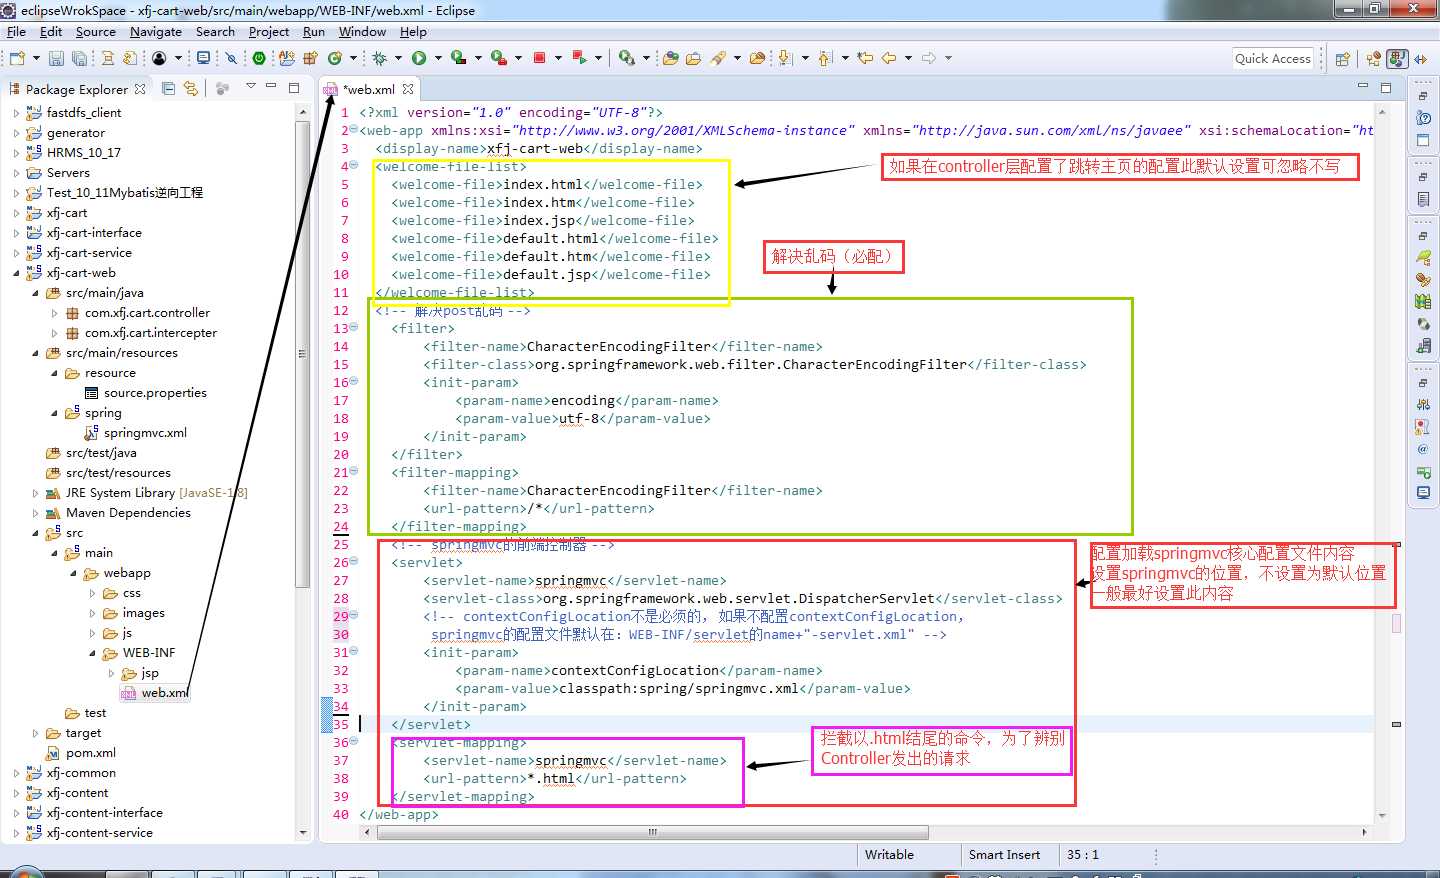Open the Outline fast view icon

click(1423, 198)
